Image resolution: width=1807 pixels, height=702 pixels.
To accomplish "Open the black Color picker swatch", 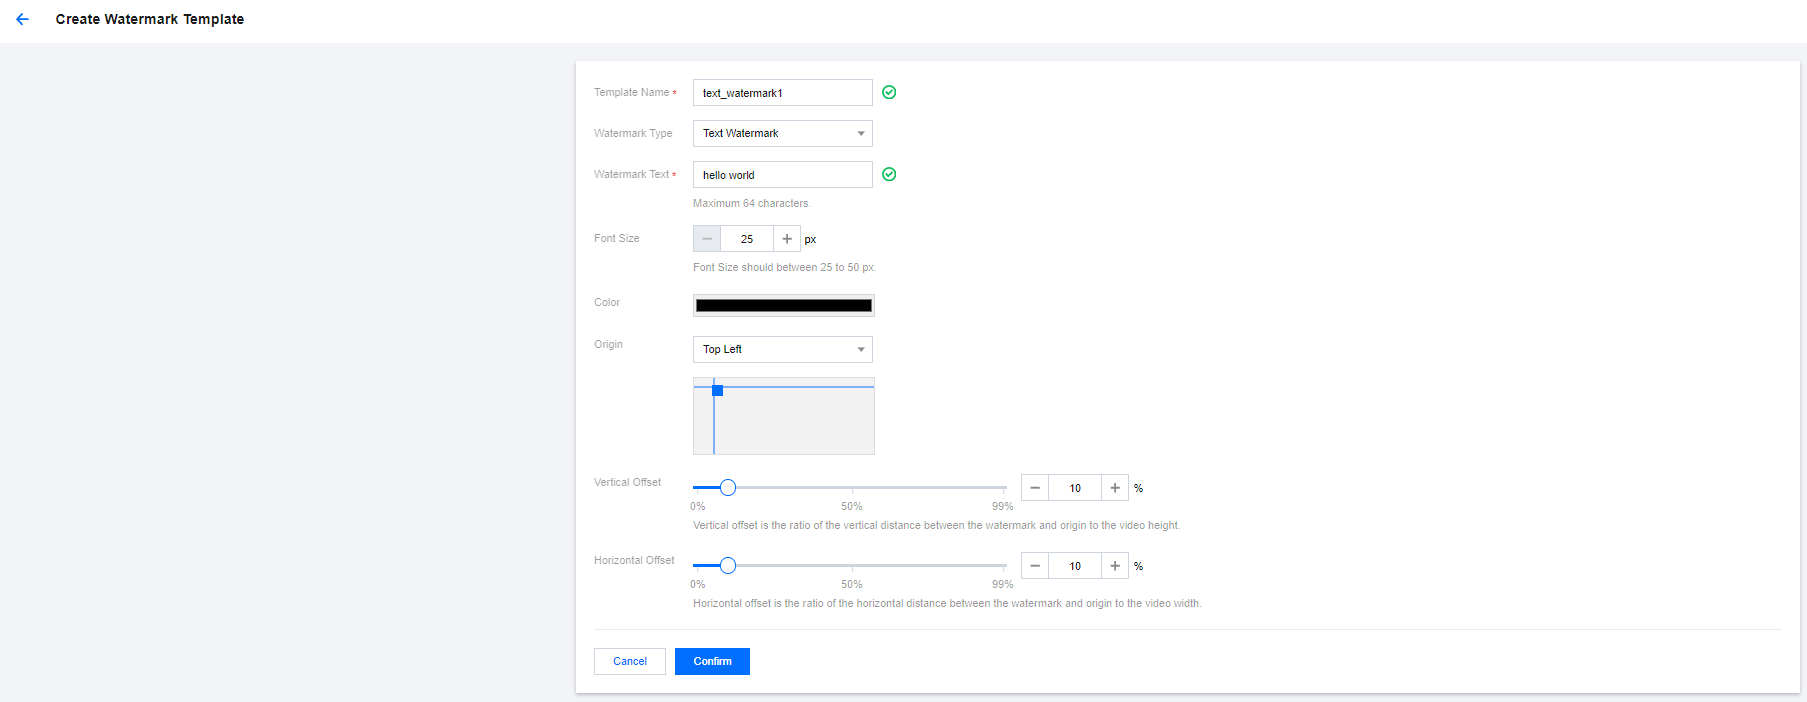I will pos(784,306).
